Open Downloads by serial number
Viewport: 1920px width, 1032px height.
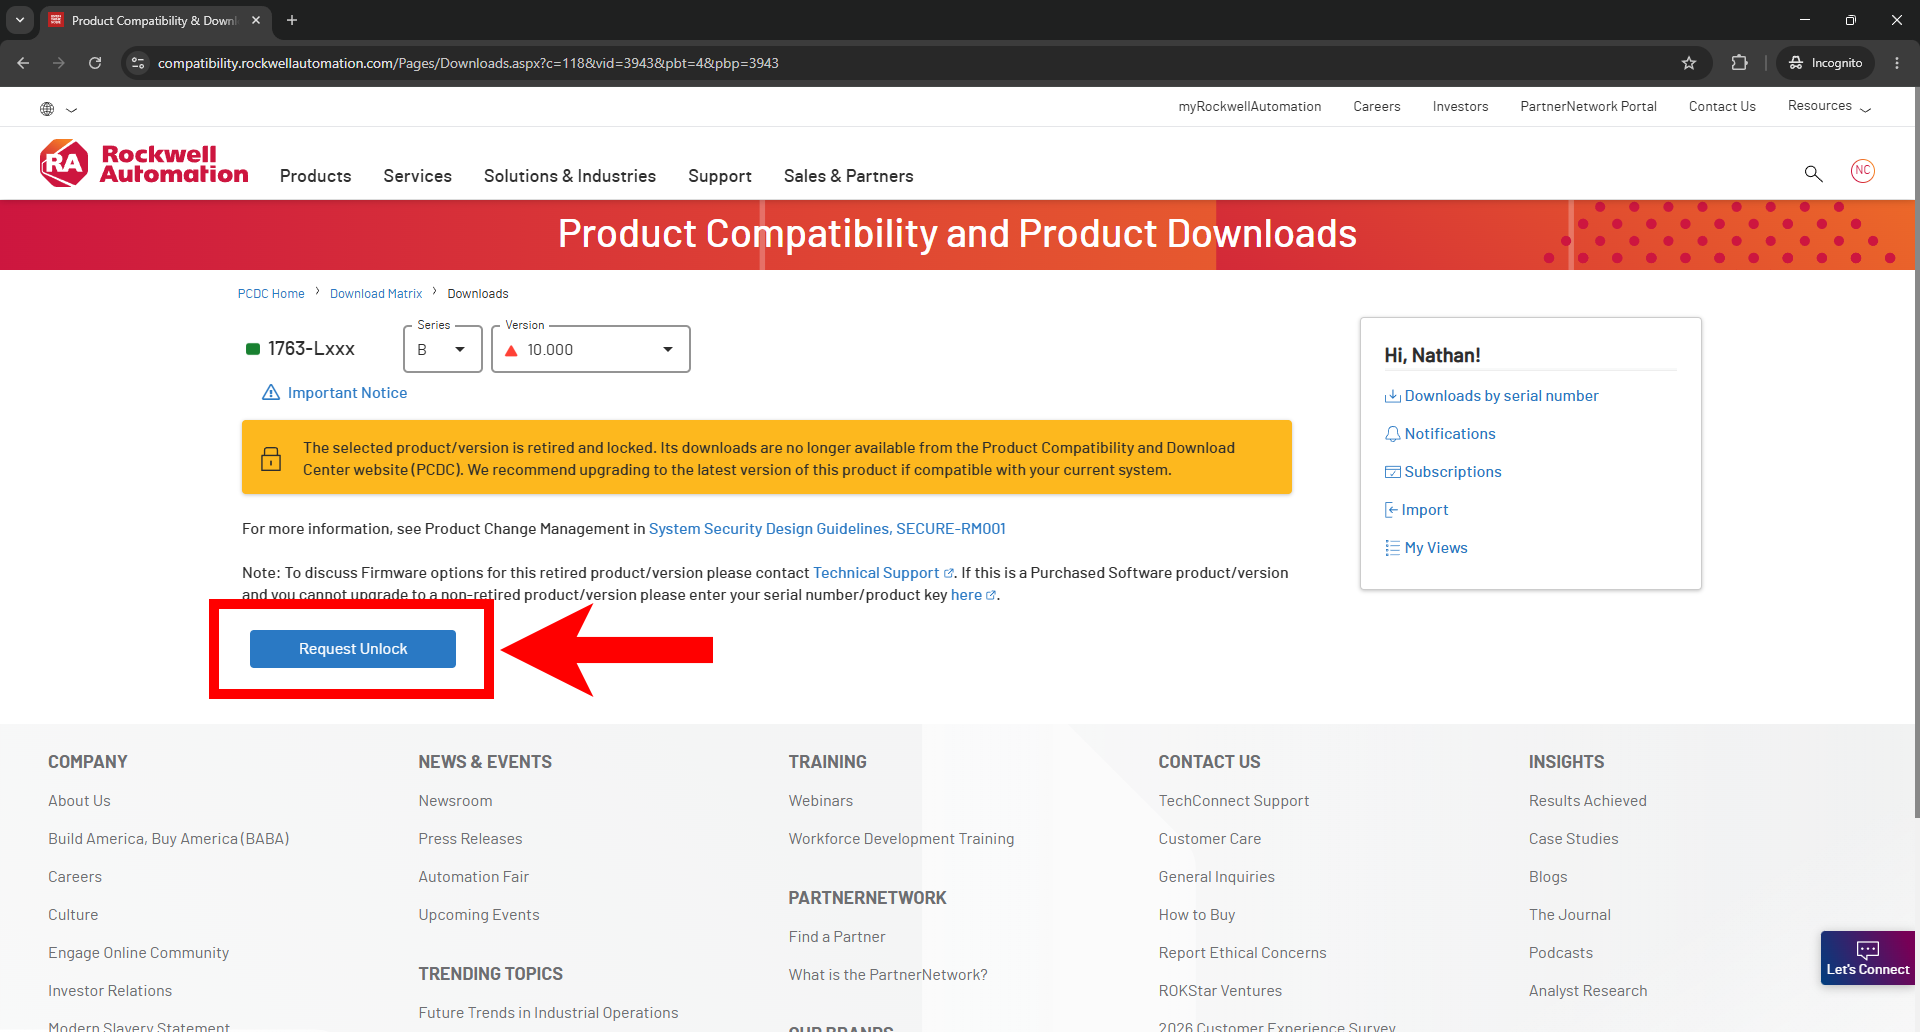1501,396
